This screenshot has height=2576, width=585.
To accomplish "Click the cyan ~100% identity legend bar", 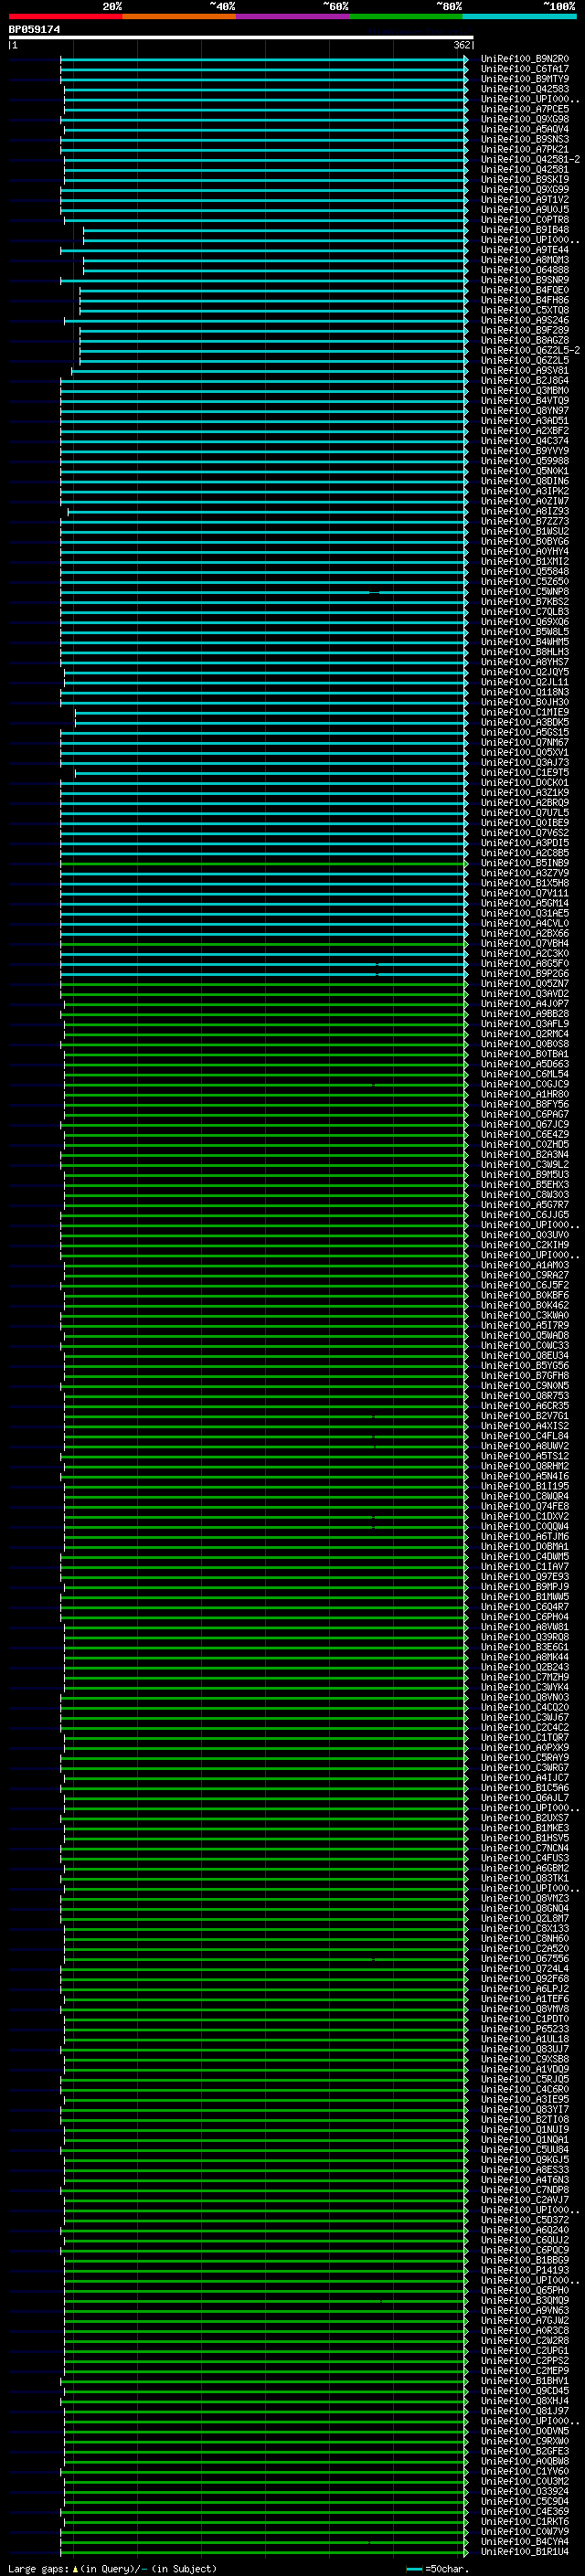I will (519, 16).
